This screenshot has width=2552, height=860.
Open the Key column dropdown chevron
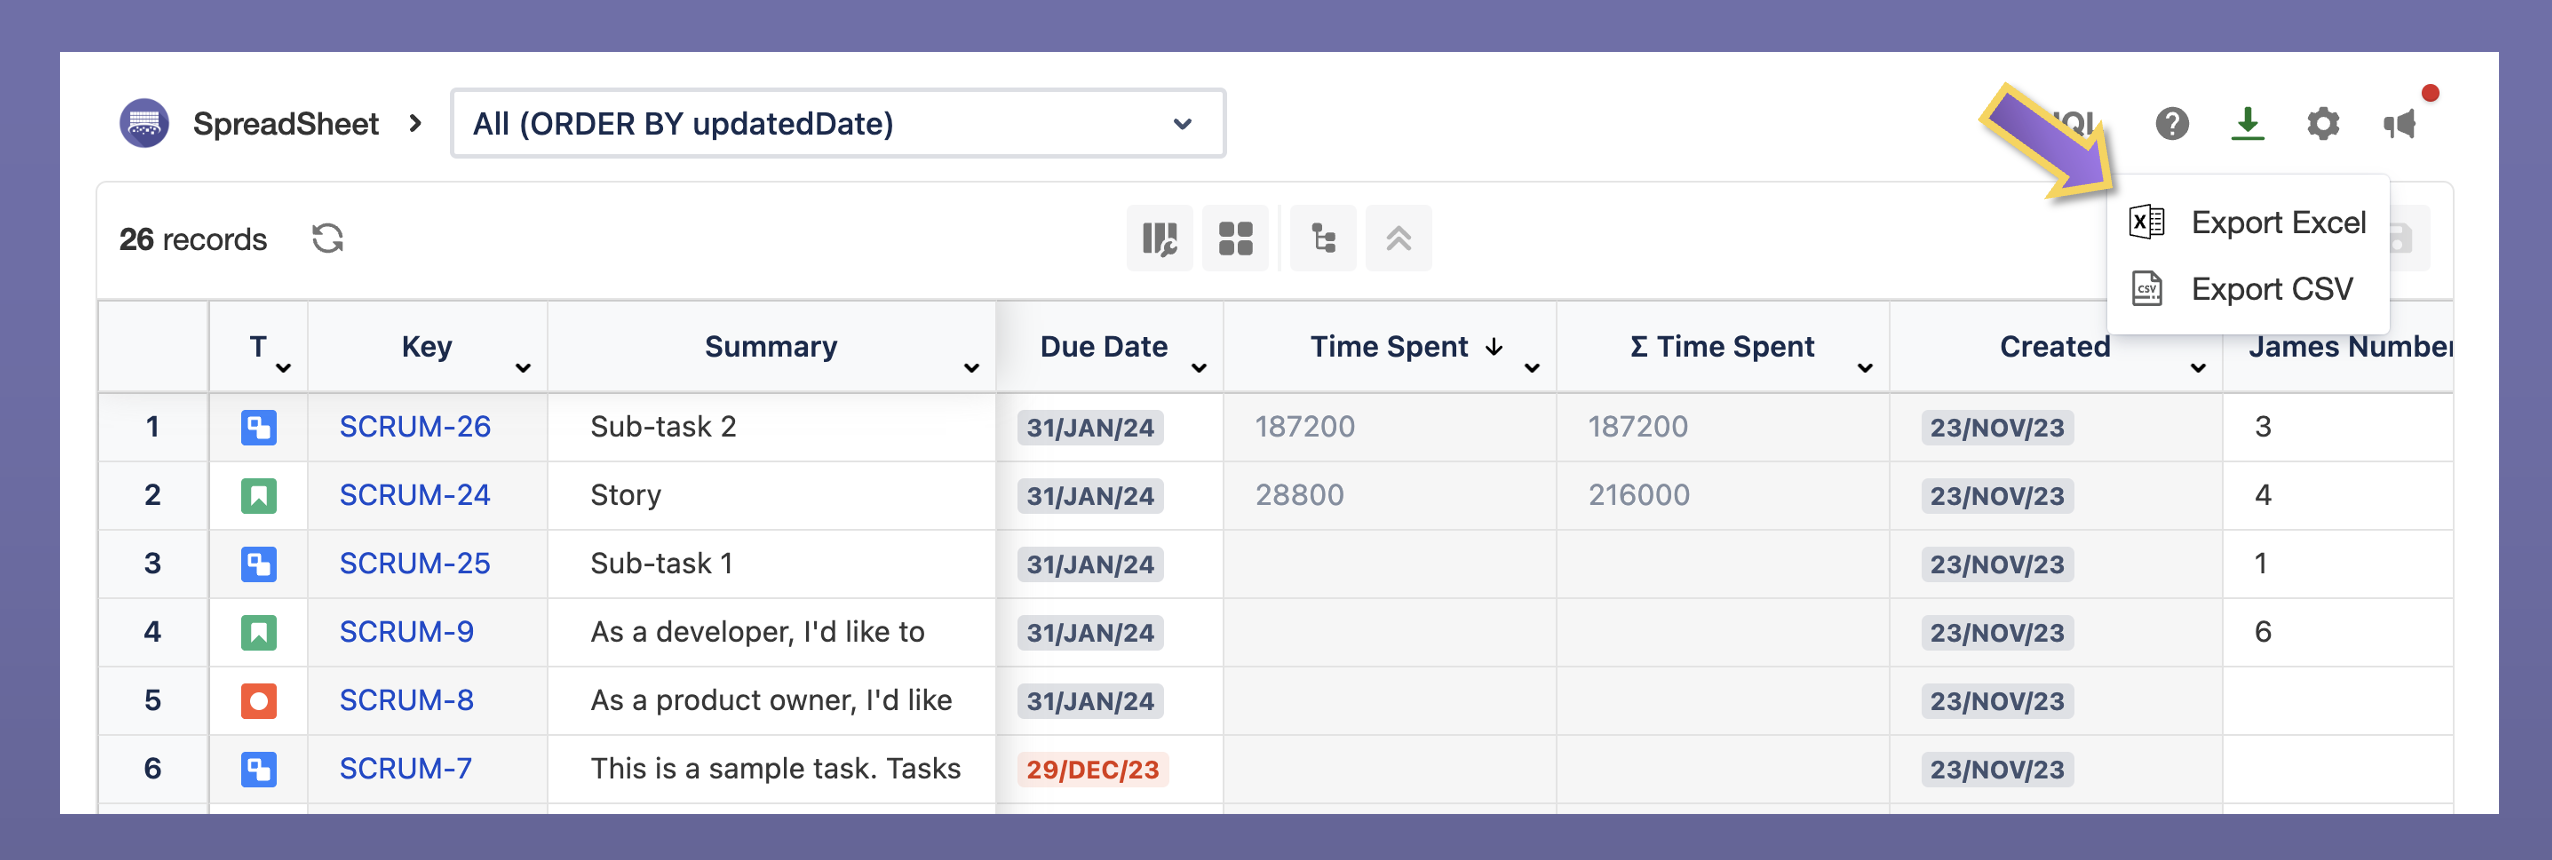pos(522,368)
